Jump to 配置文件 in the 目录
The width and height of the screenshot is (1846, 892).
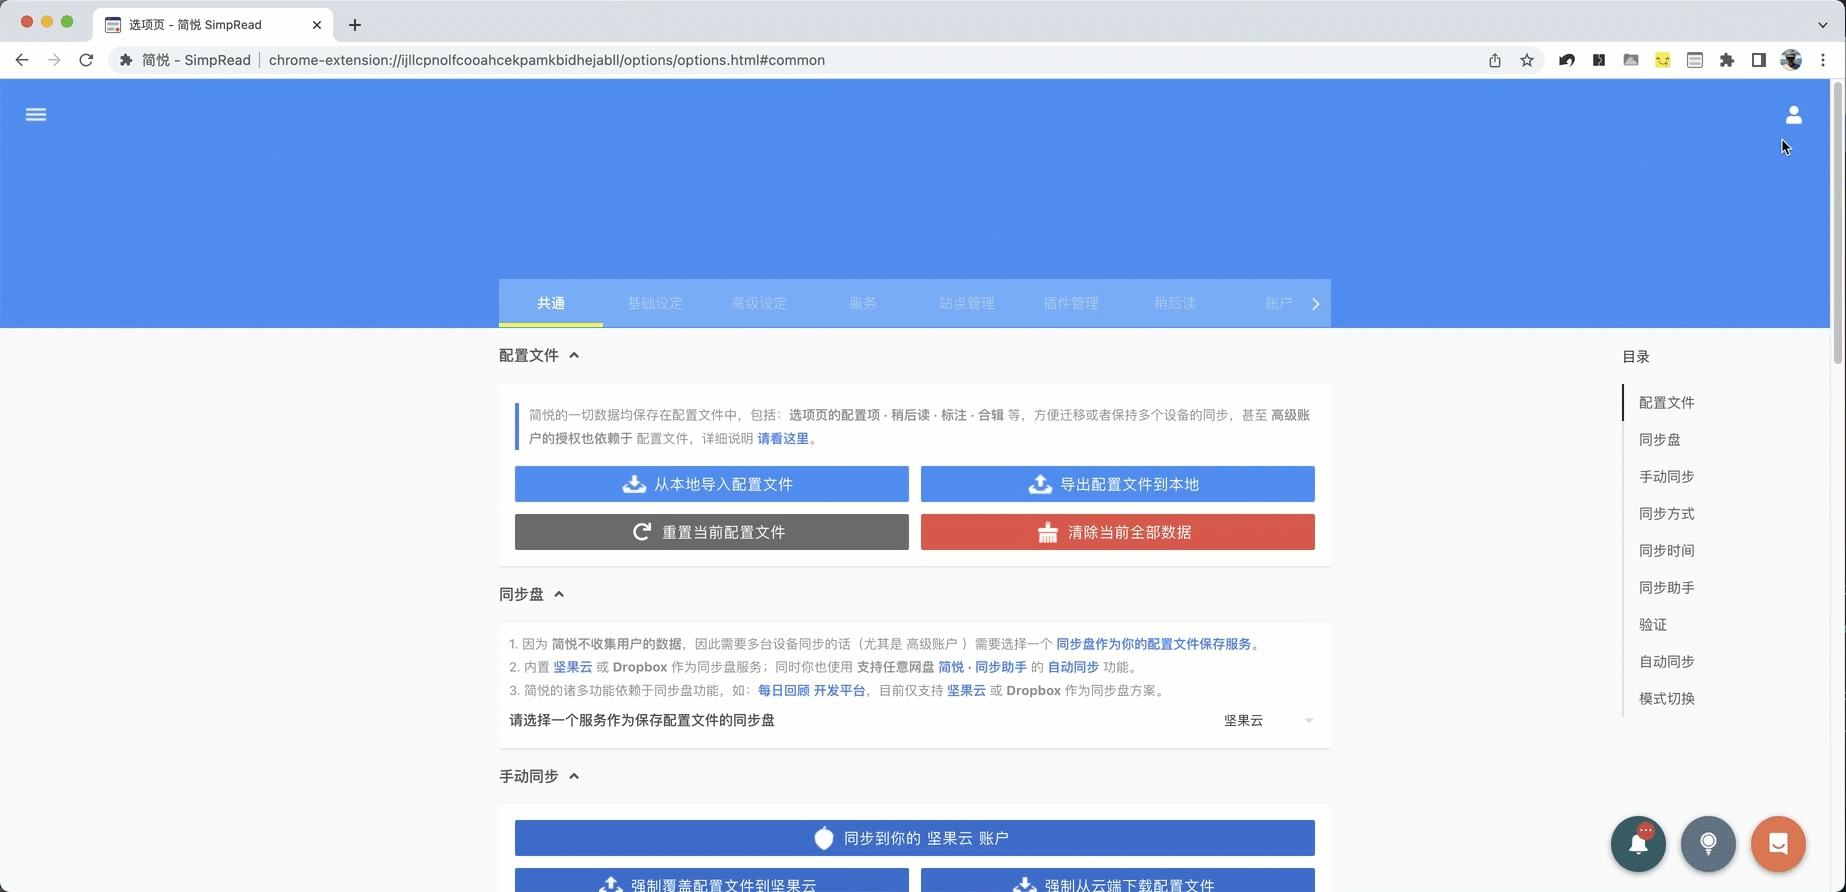(1666, 402)
